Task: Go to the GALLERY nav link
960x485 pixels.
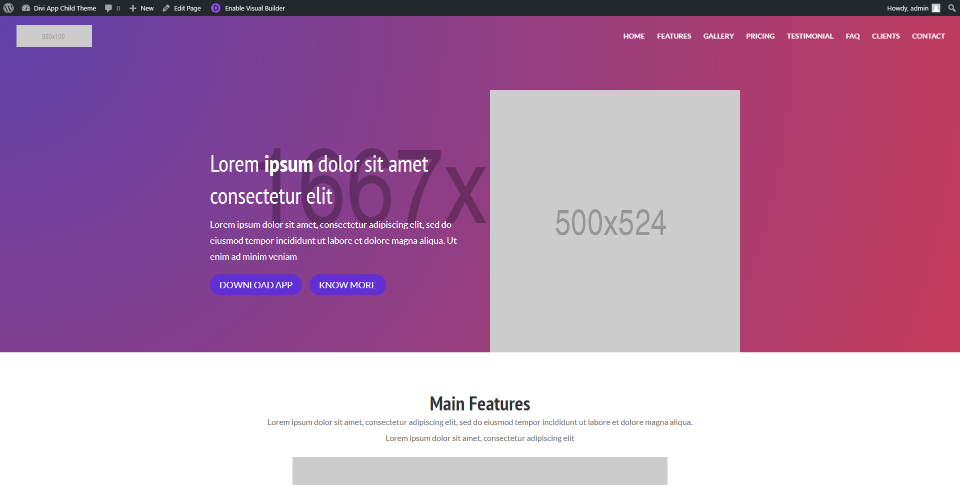Action: coord(718,36)
